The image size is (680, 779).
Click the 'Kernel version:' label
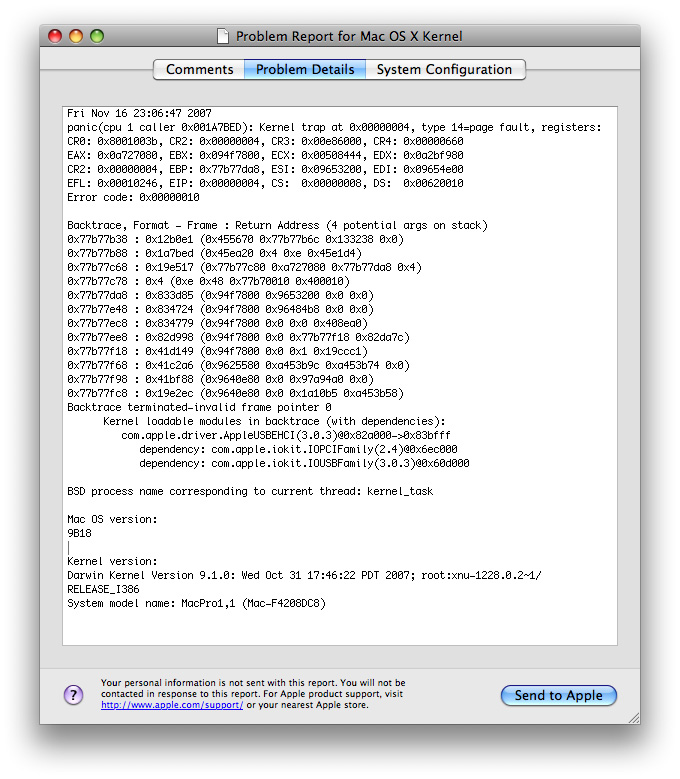coord(112,561)
